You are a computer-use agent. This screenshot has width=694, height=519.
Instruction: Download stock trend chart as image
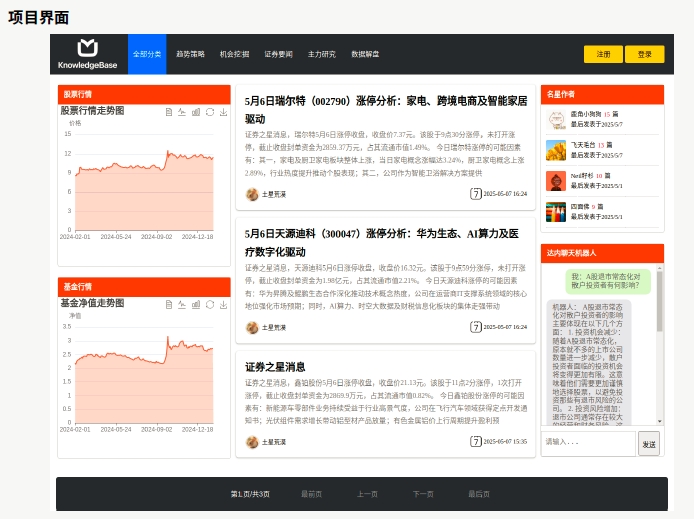224,111
